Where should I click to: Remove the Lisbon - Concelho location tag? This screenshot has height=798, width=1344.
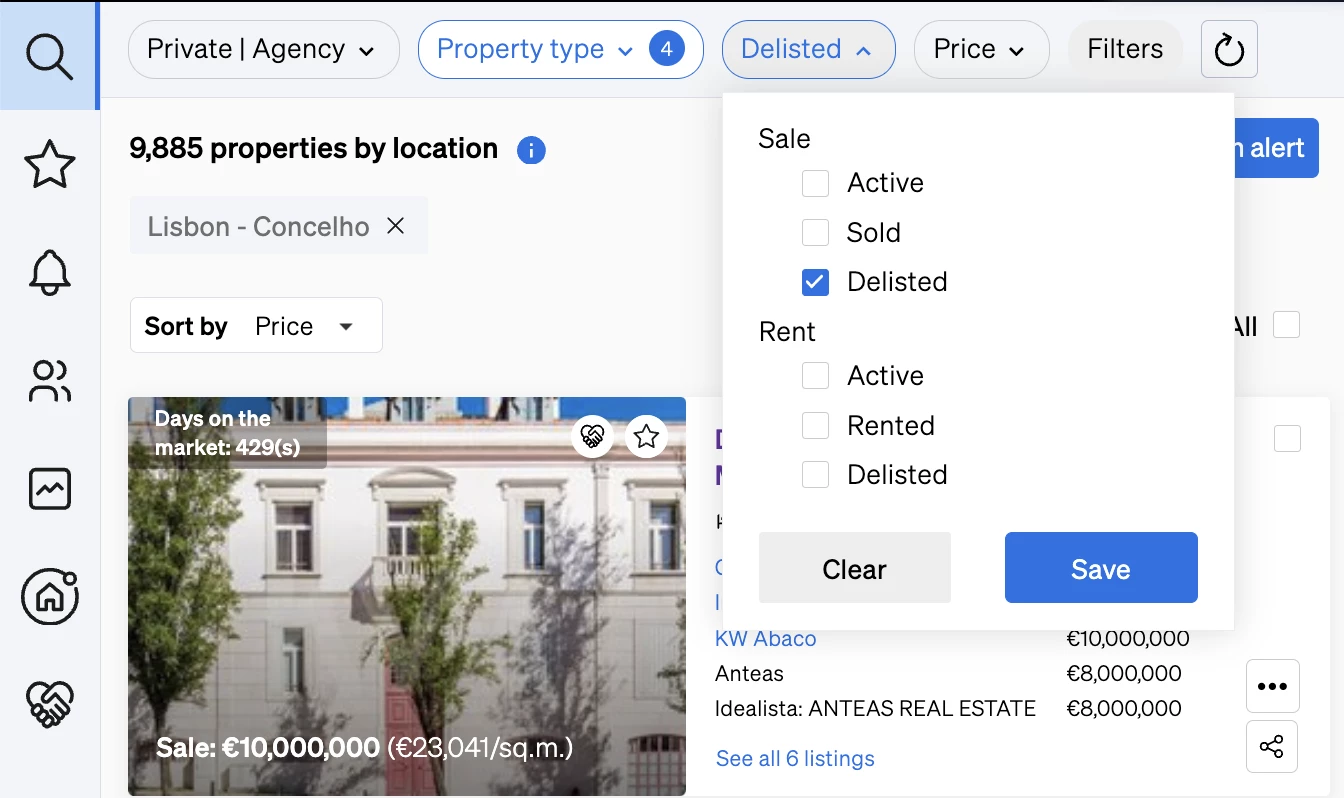tap(396, 226)
